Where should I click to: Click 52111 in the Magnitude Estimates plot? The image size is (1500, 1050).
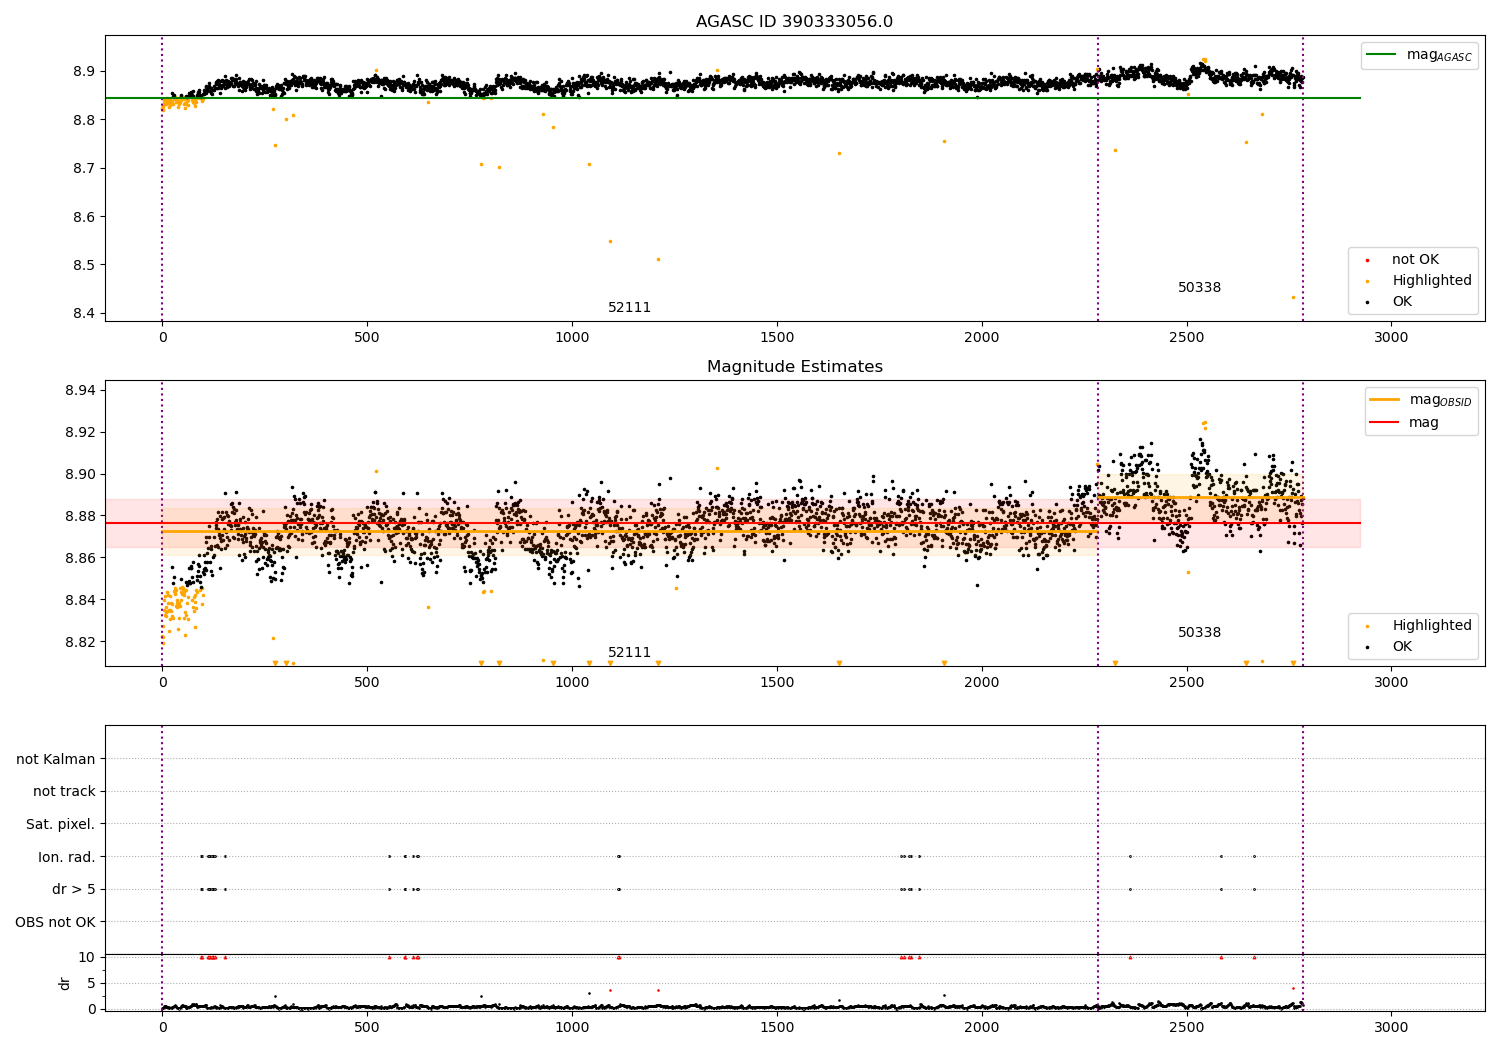coord(629,653)
